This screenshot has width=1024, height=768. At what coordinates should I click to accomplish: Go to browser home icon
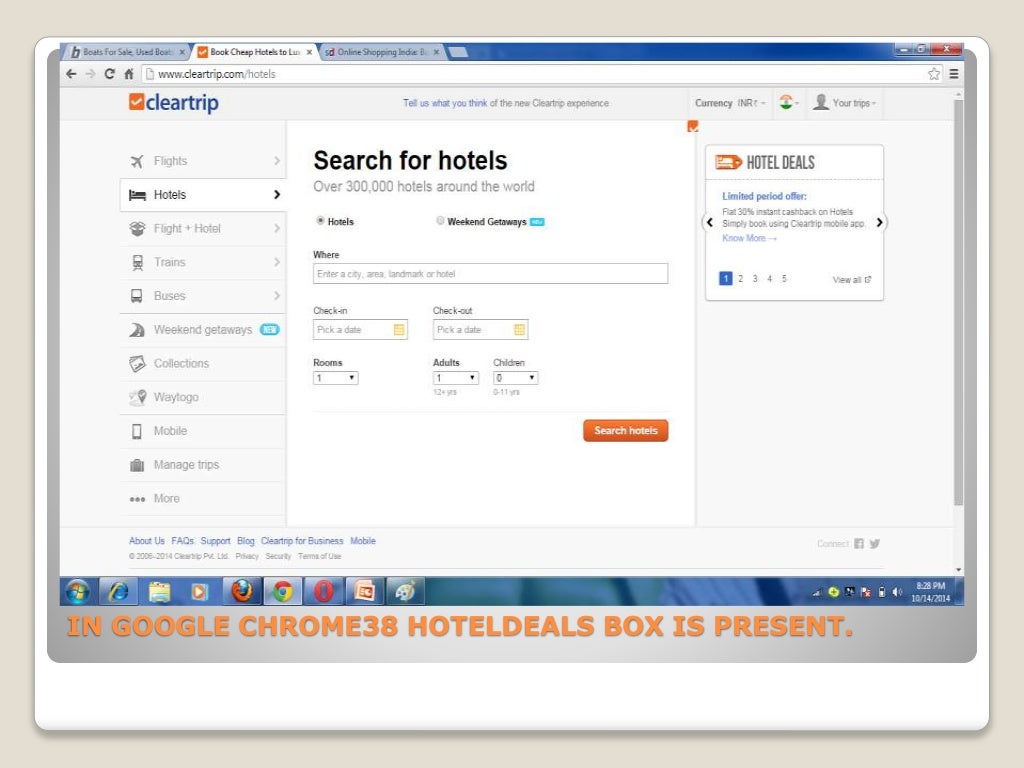(x=129, y=74)
